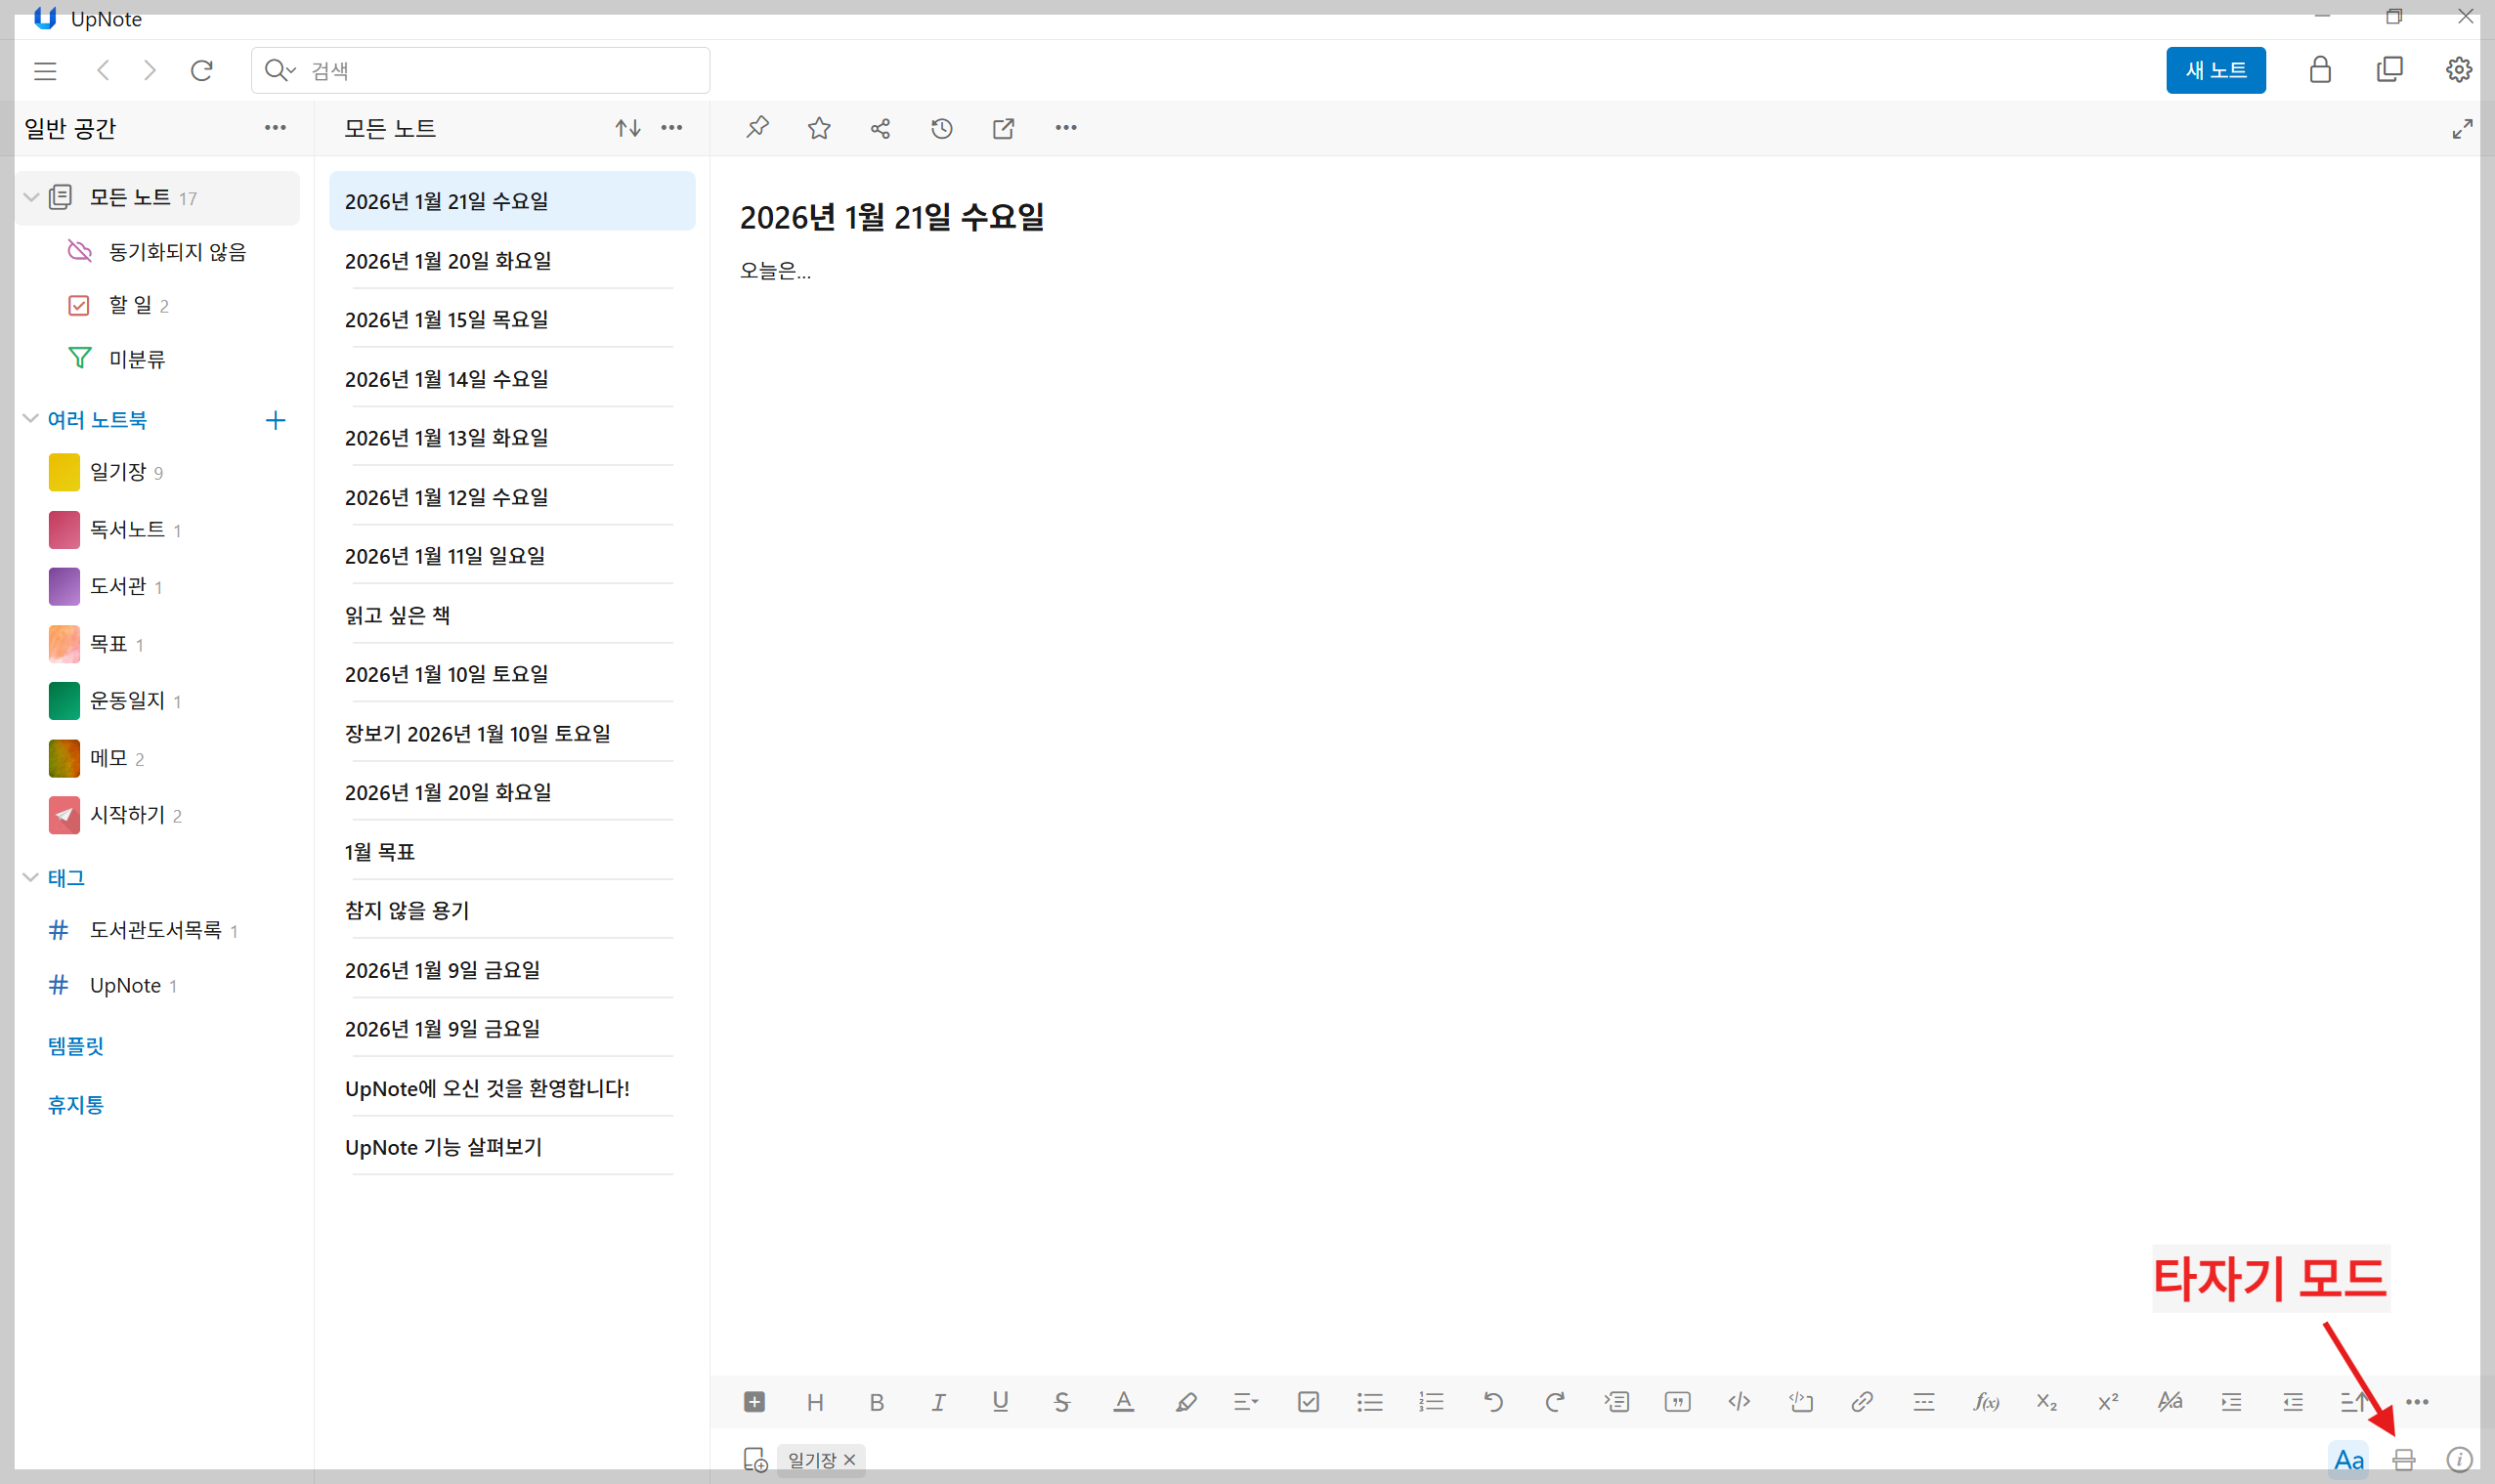
Task: Print the current note
Action: 2404,1459
